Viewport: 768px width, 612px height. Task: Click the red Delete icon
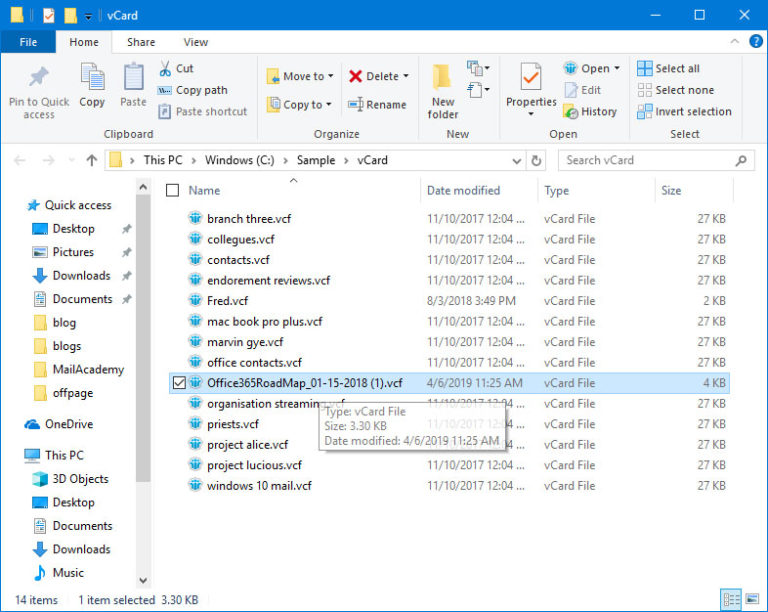tap(356, 76)
